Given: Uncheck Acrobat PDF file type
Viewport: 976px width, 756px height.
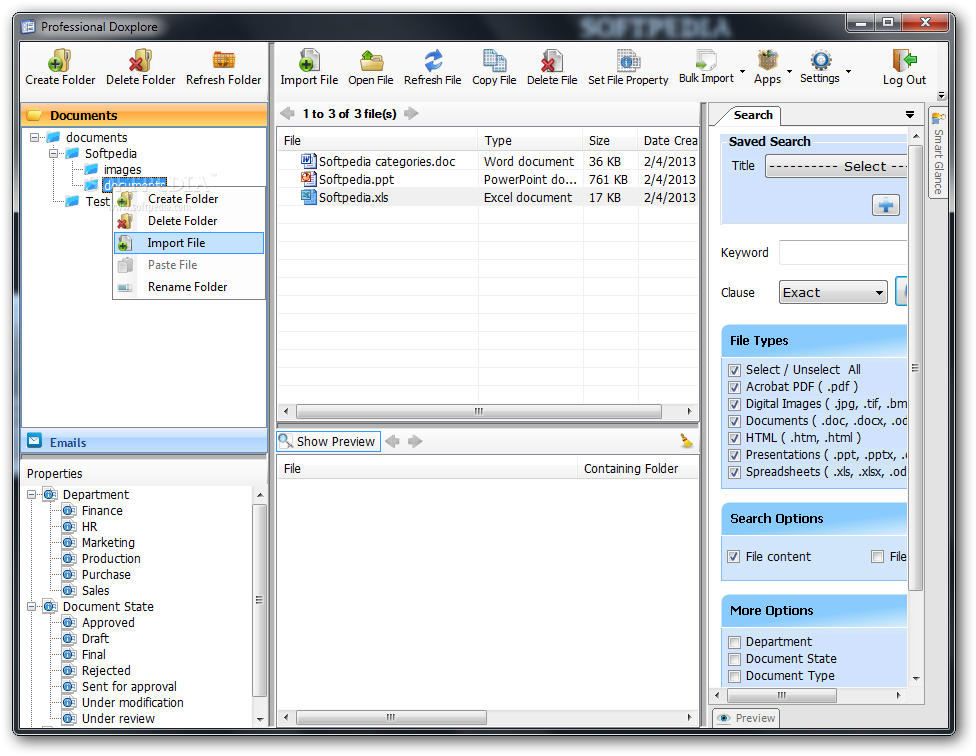Looking at the screenshot, I should tap(734, 387).
